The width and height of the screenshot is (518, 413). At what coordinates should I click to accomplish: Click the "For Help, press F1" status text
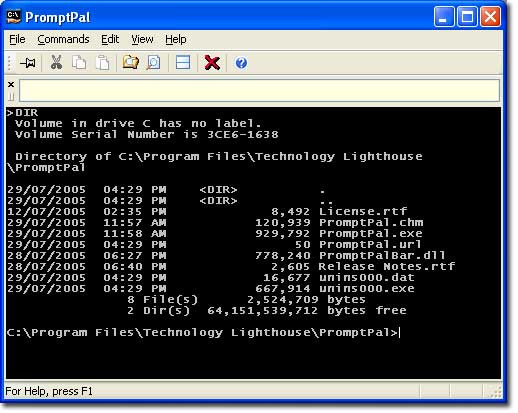pos(49,391)
